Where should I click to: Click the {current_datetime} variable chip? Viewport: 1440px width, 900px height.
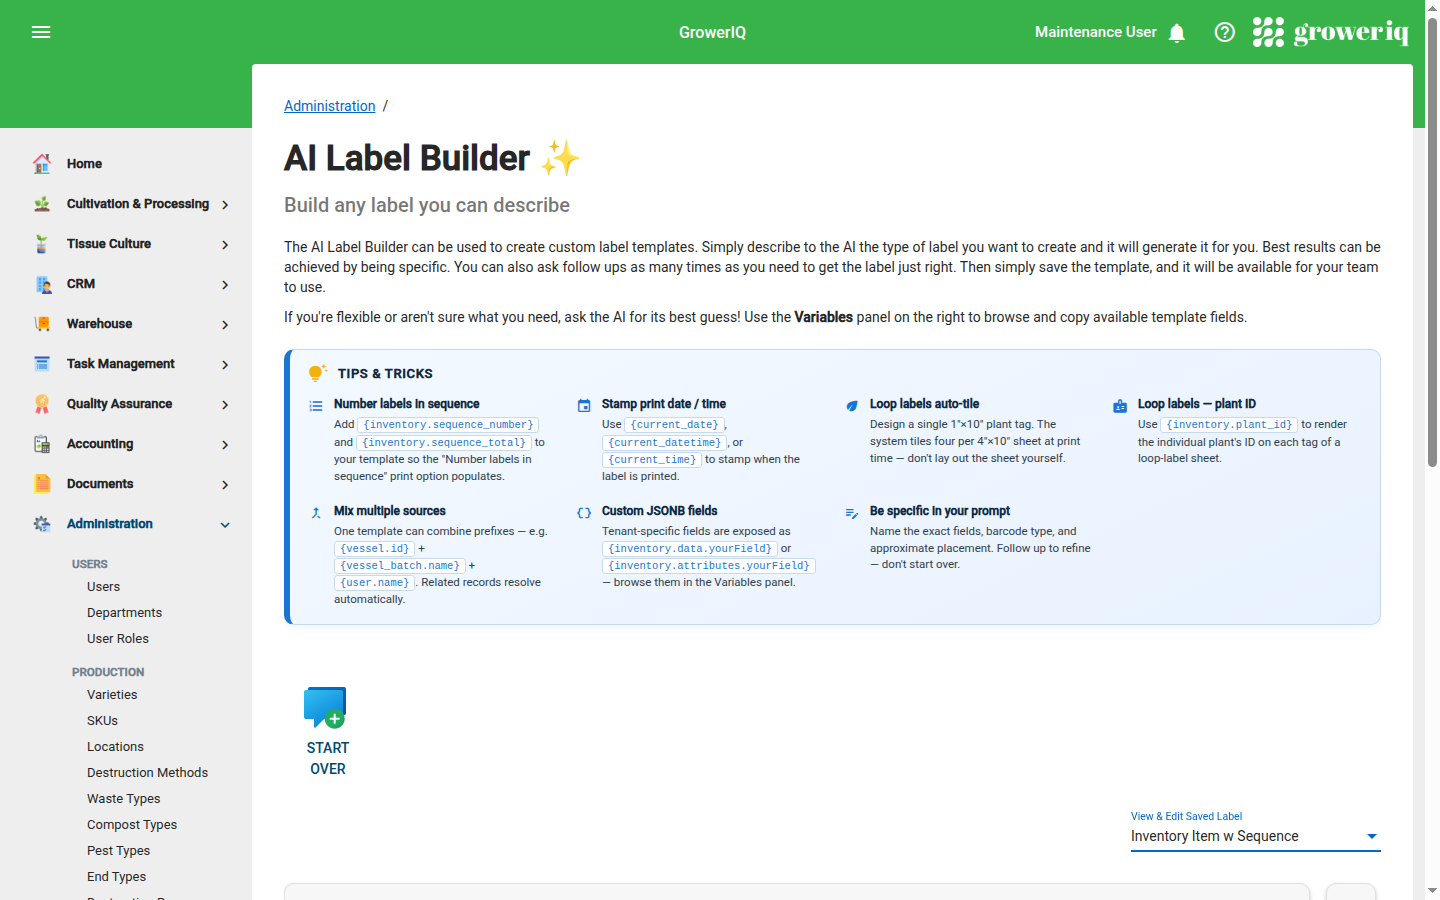click(664, 442)
